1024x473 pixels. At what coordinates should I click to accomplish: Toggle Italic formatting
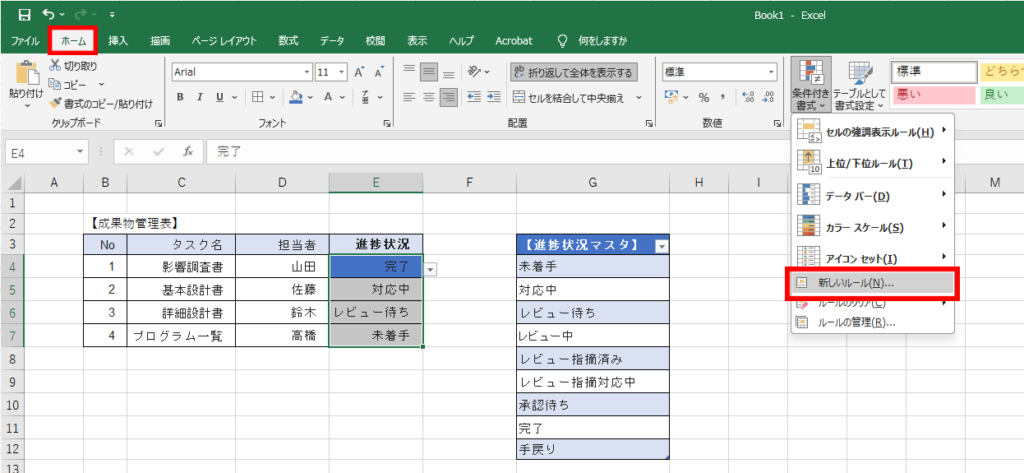201,97
